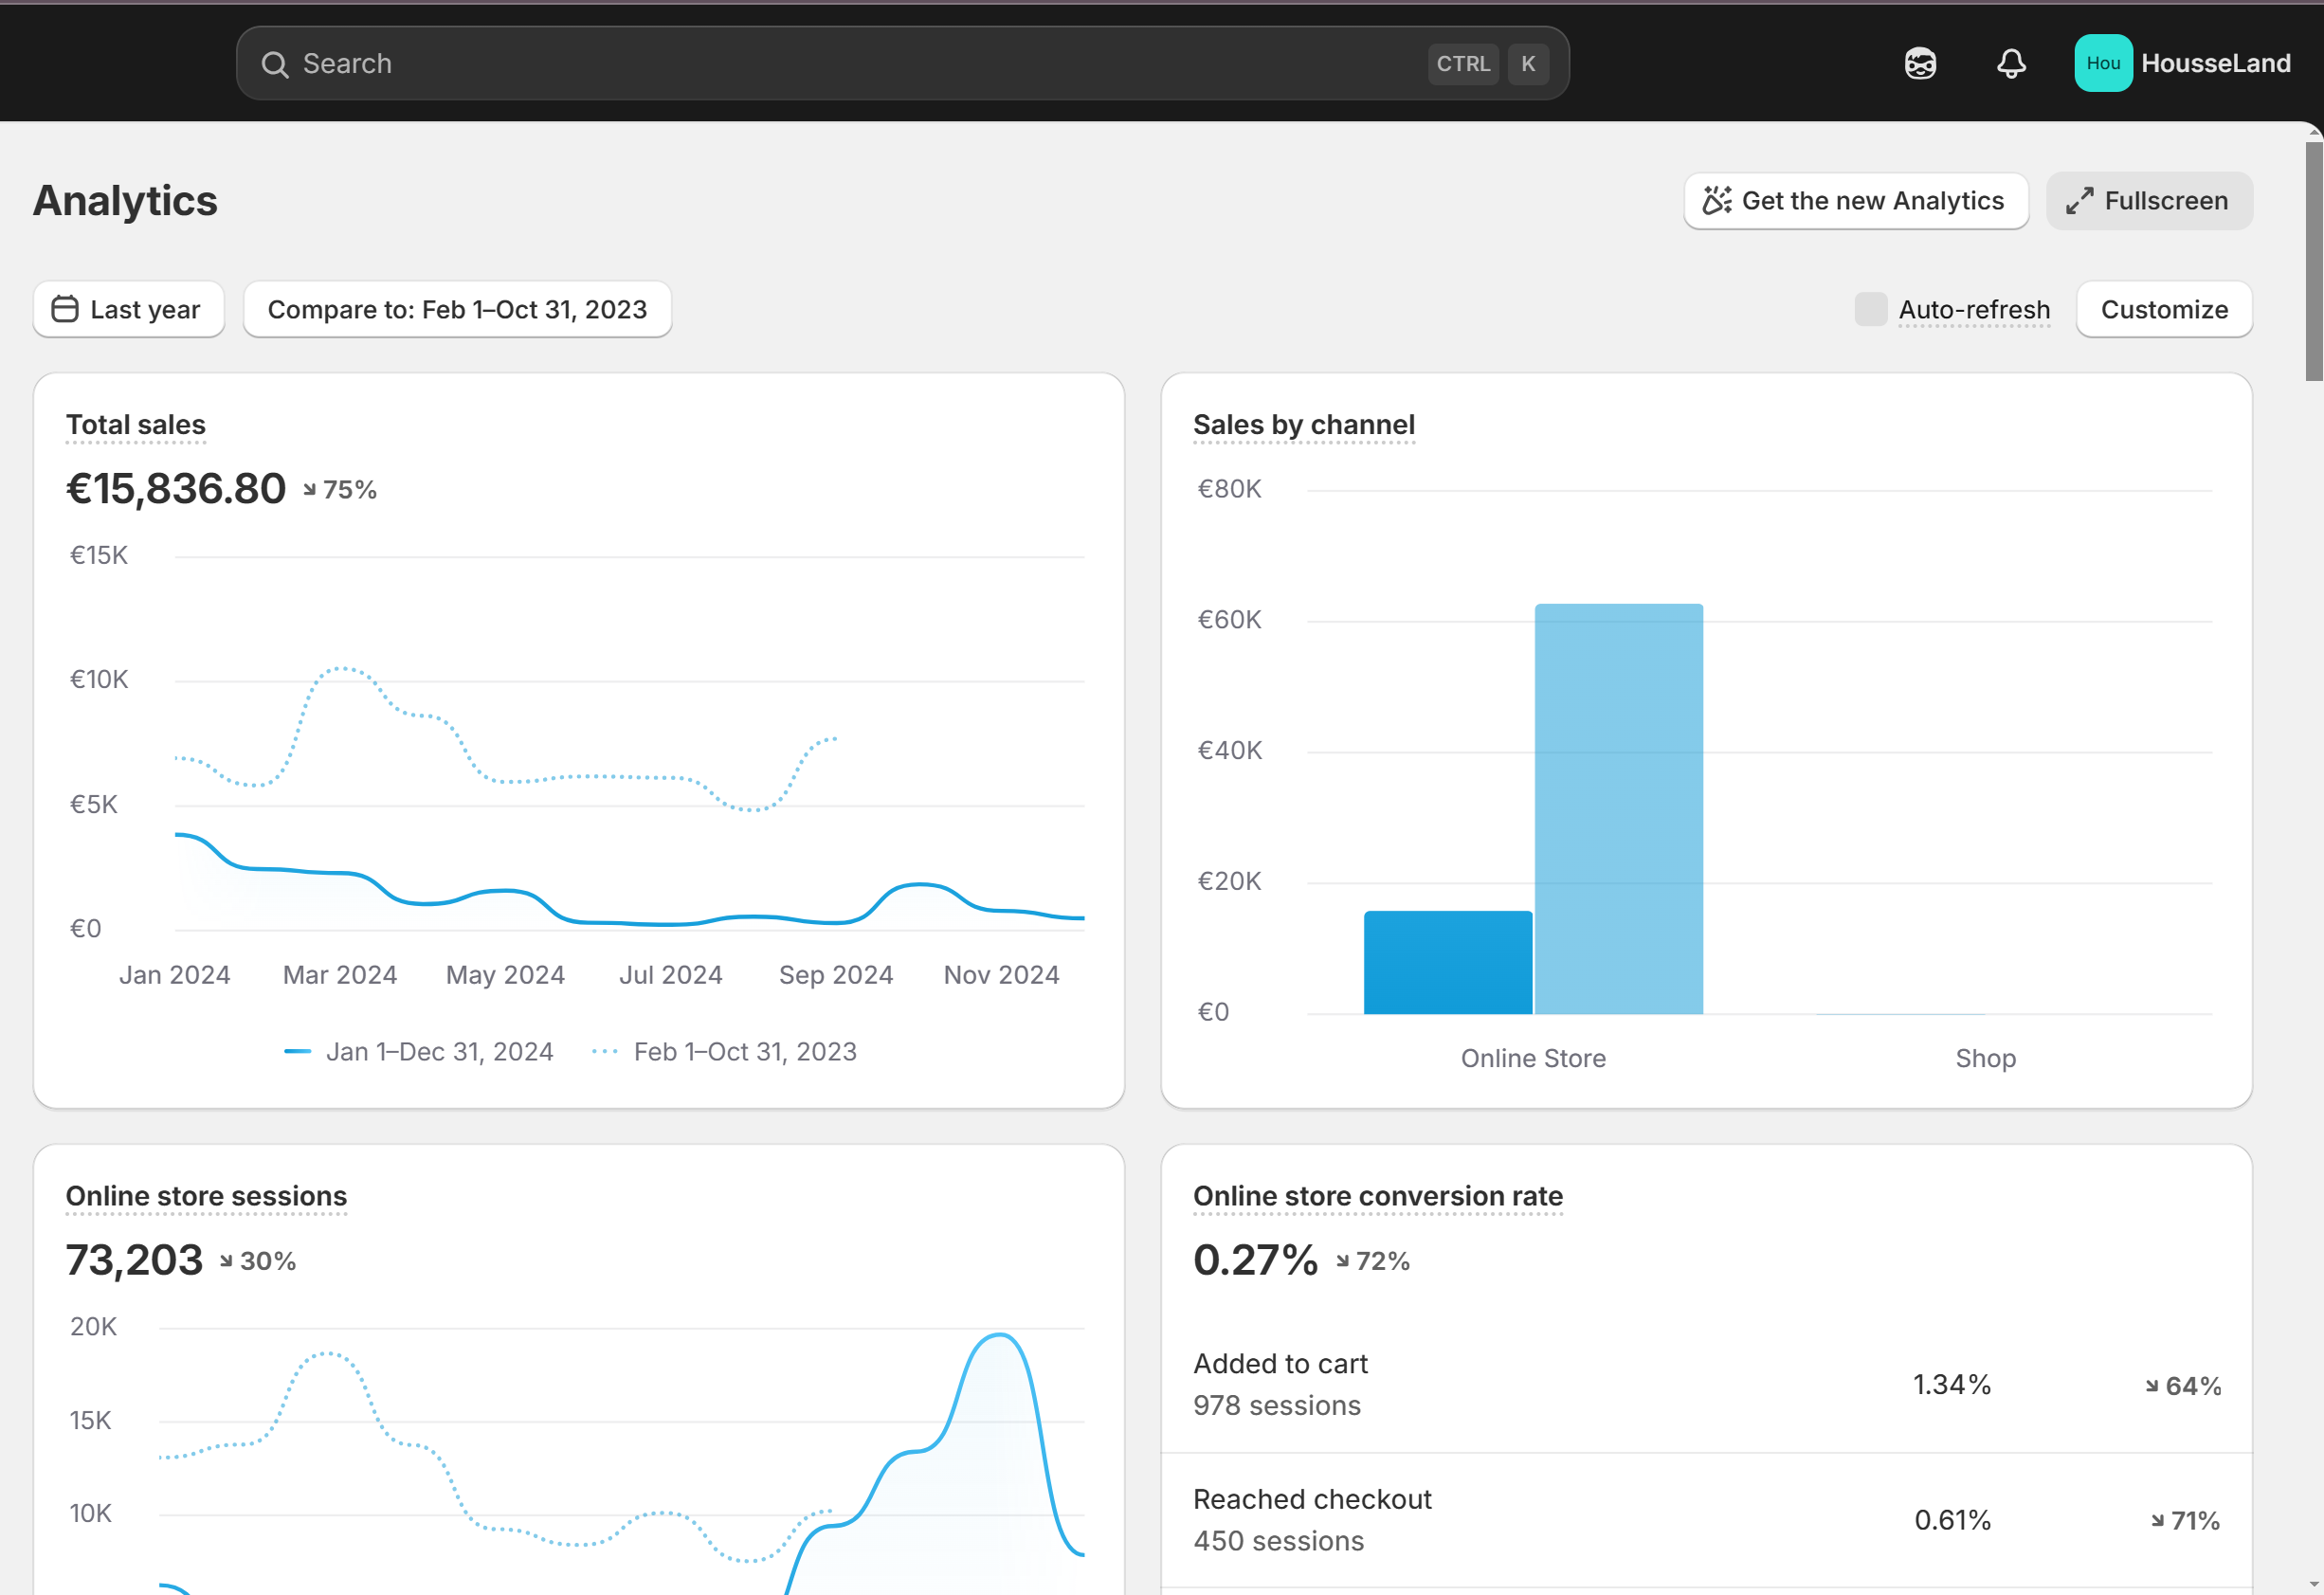
Task: Click the down-arrow icon beside 64%
Action: coord(2152,1386)
